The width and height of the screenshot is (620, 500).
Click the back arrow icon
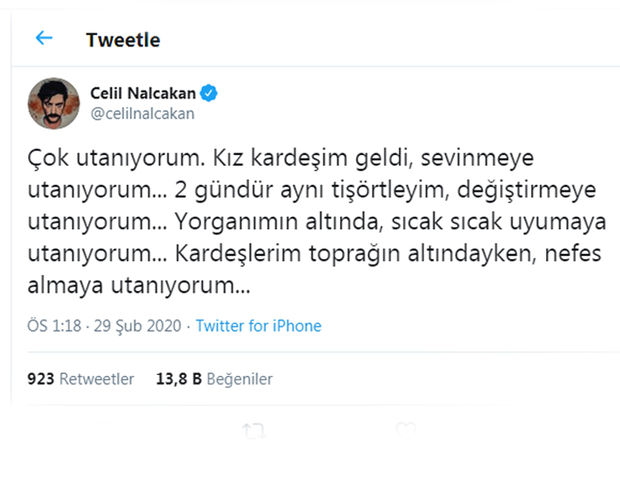click(x=43, y=39)
